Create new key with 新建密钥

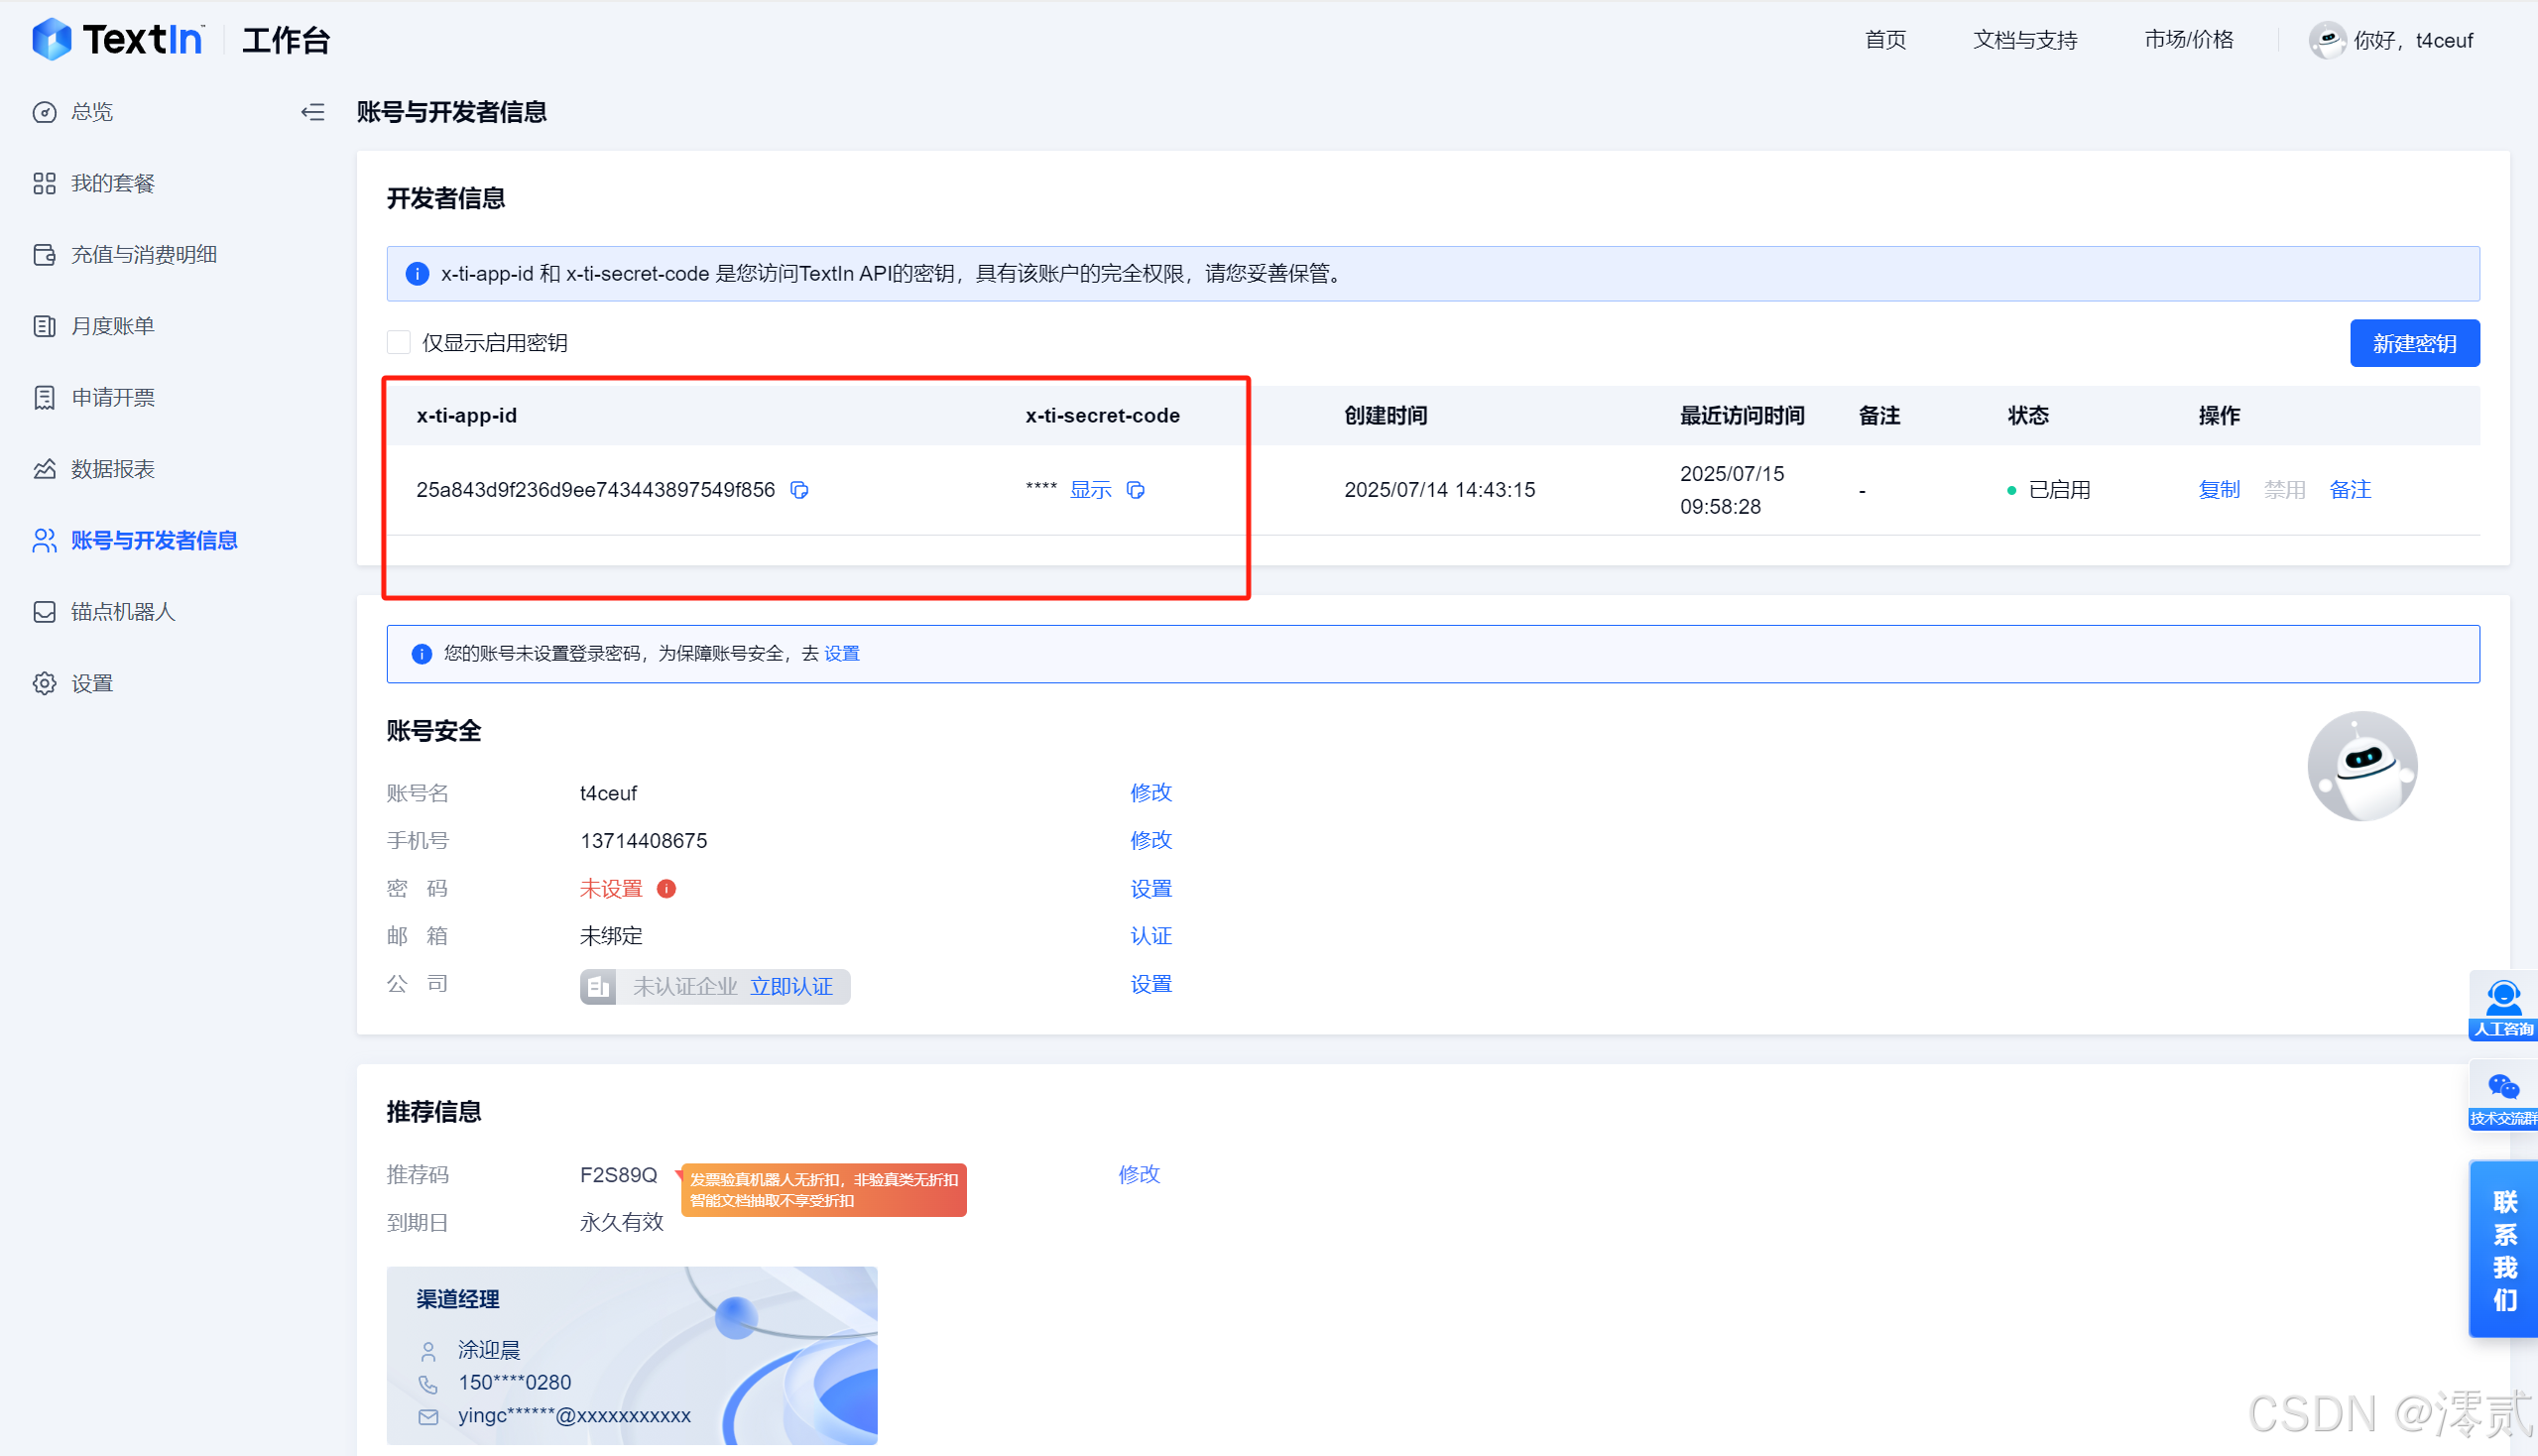point(2414,342)
